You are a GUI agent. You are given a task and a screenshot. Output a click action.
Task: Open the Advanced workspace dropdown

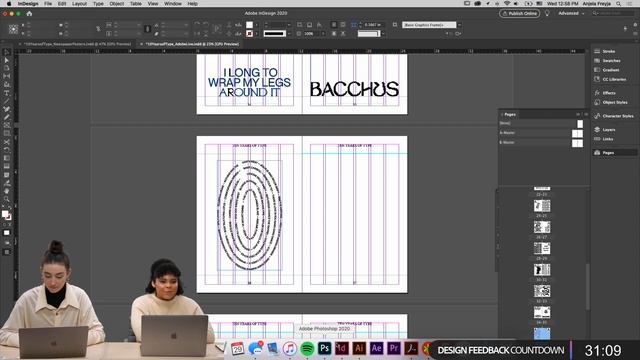[571, 13]
